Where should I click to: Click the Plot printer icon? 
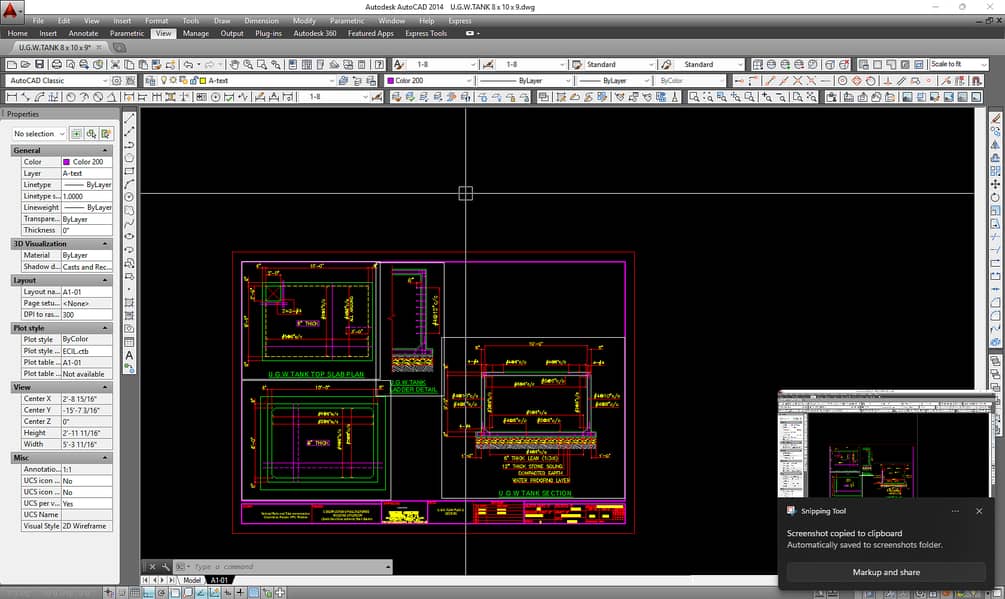point(56,65)
